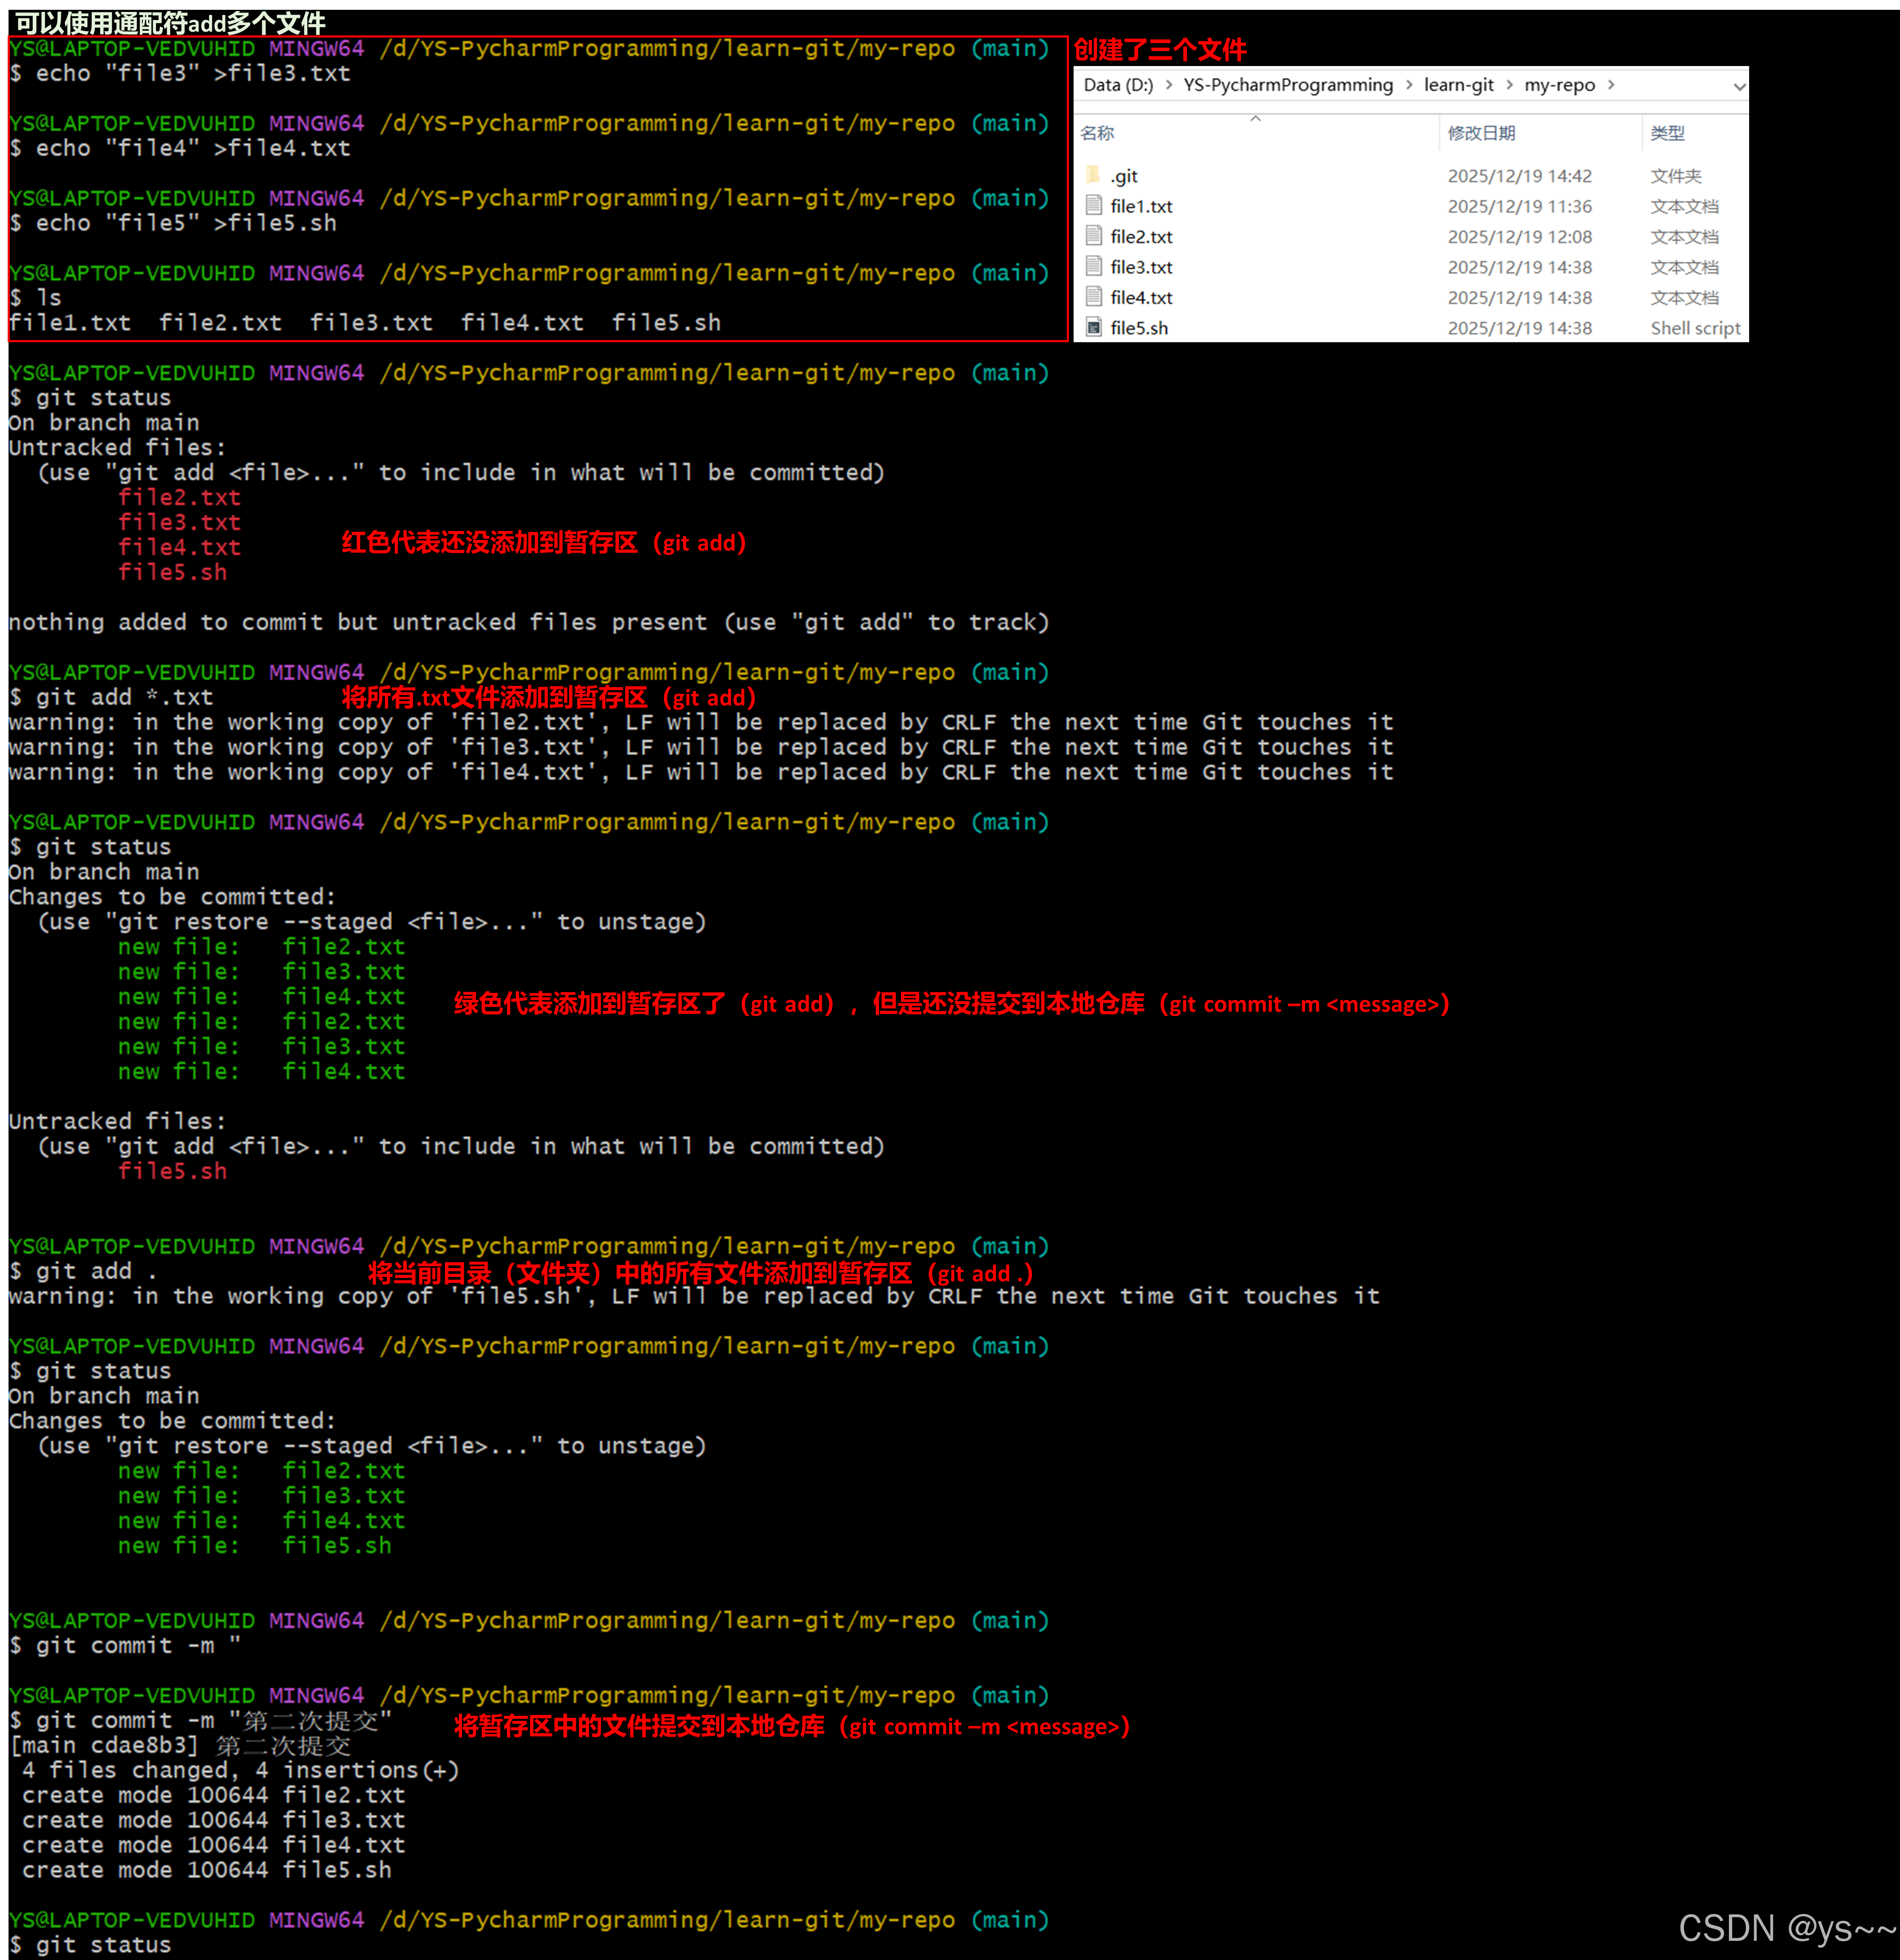
Task: Click the my-repo breadcrumb segment
Action: pos(1559,85)
